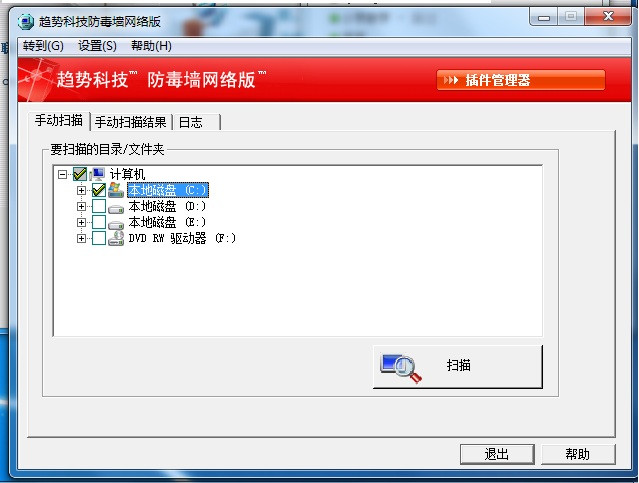Select the 本地磁盘 (D:) tree item

[167, 206]
